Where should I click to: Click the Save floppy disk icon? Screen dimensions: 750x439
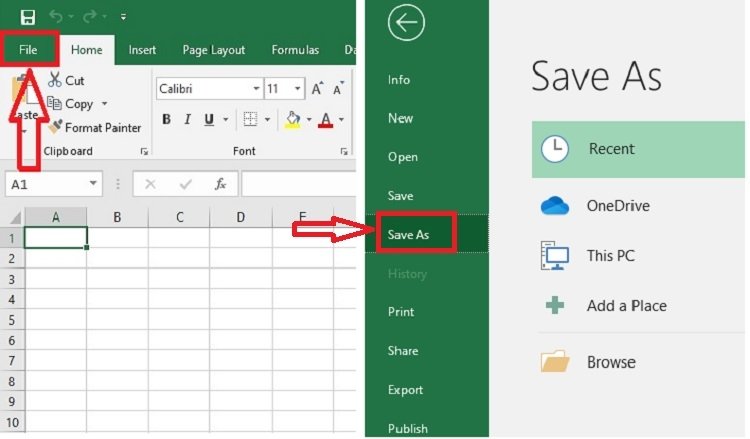28,17
